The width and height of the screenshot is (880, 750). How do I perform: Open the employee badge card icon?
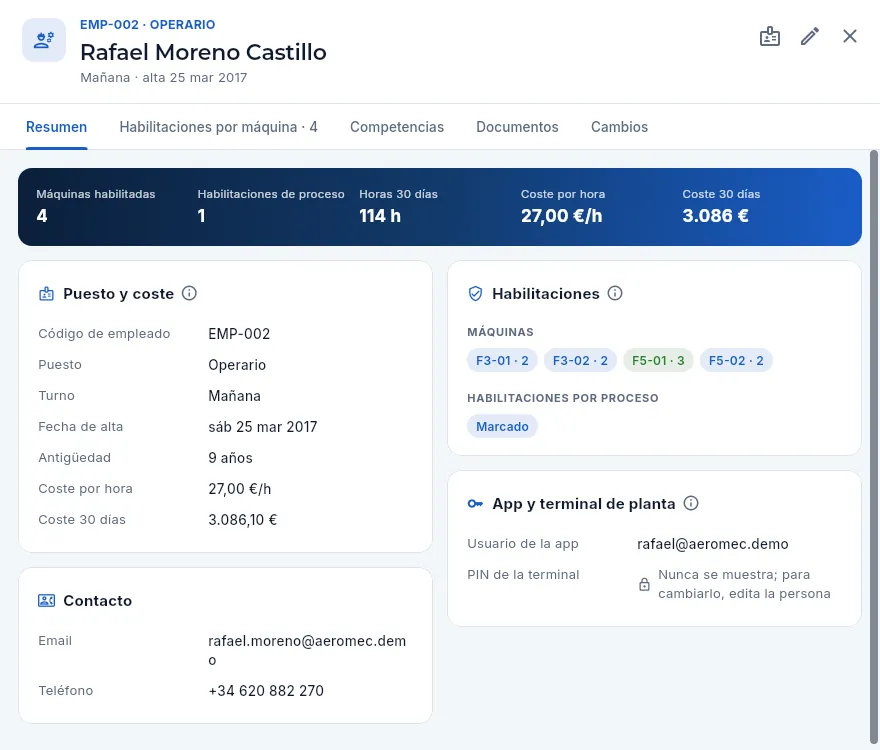click(x=769, y=36)
